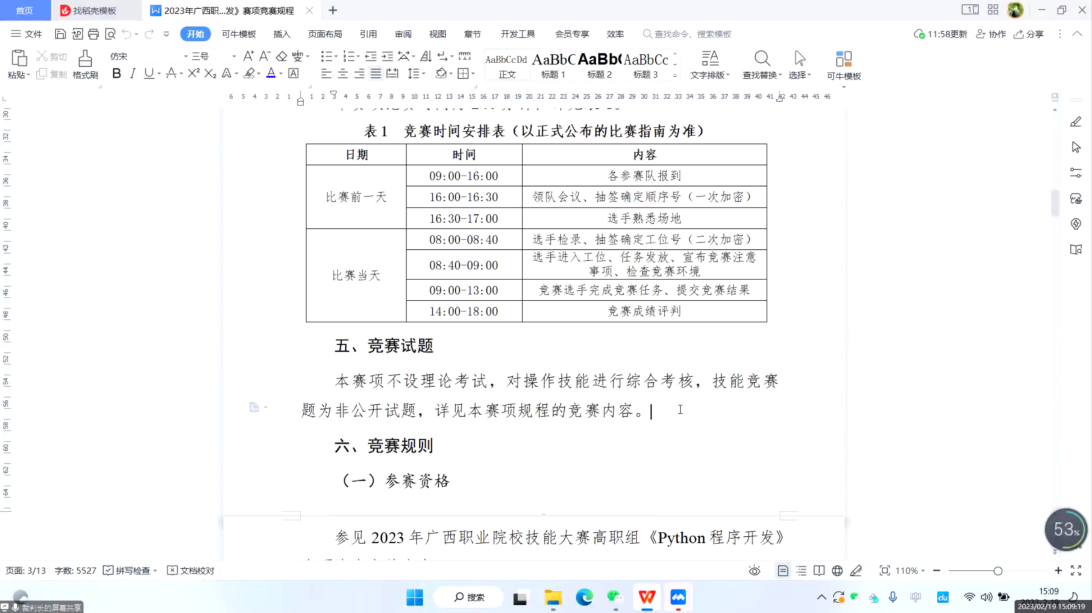This screenshot has width=1092, height=613.
Task: Apply superscript formatting (X²)
Action: coord(194,73)
